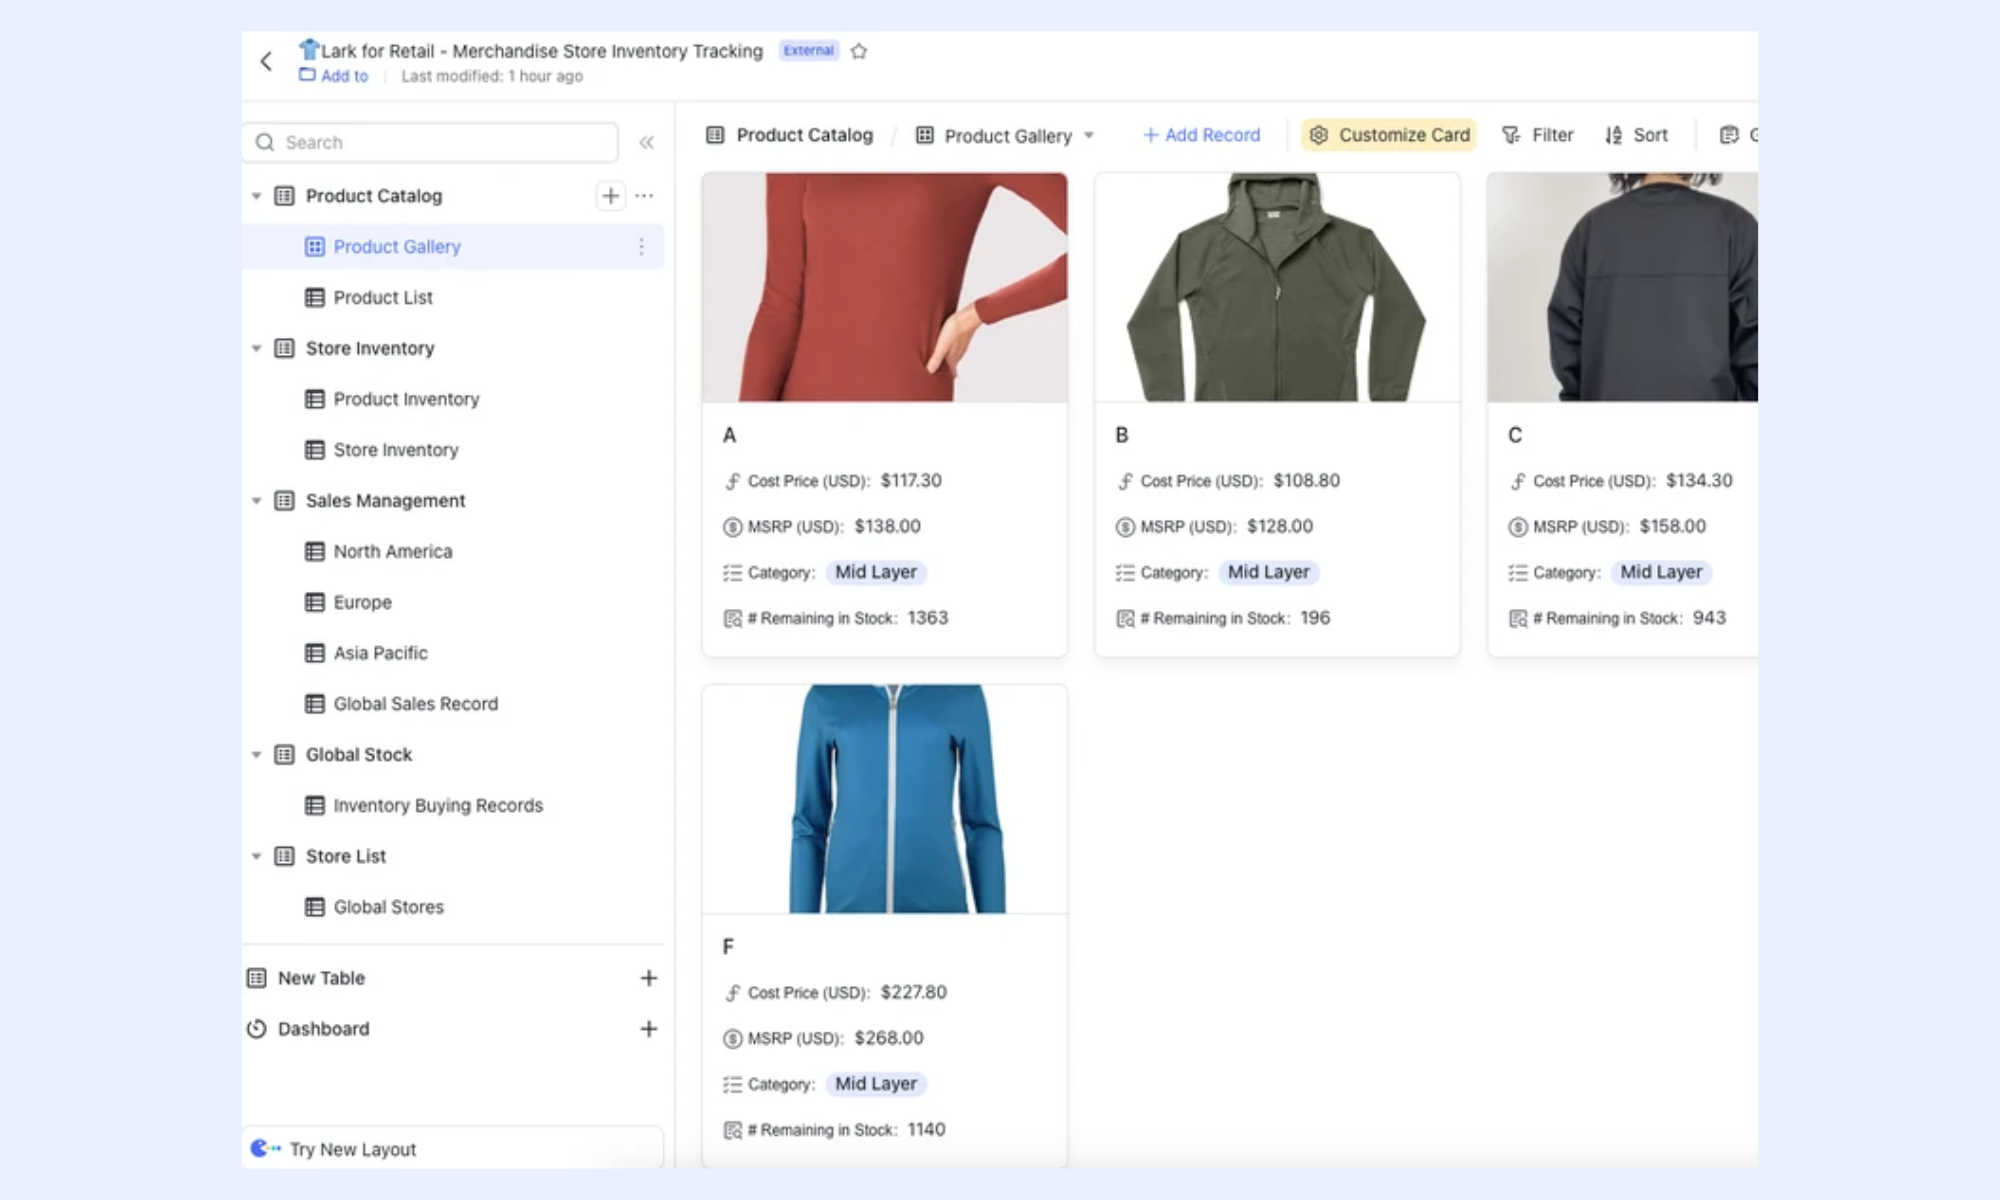Click the Mid Layer tag on card A
The image size is (2000, 1200).
[876, 572]
